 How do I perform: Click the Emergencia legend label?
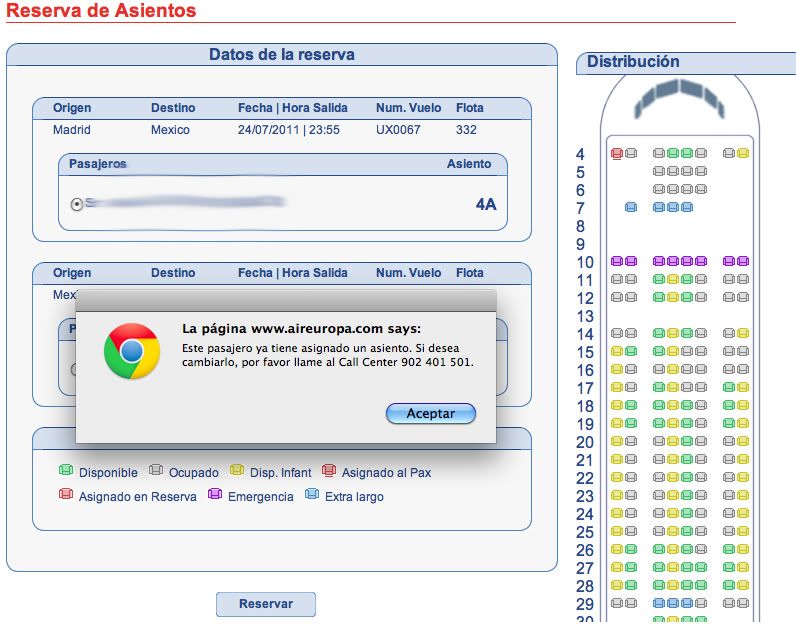pyautogui.click(x=260, y=497)
